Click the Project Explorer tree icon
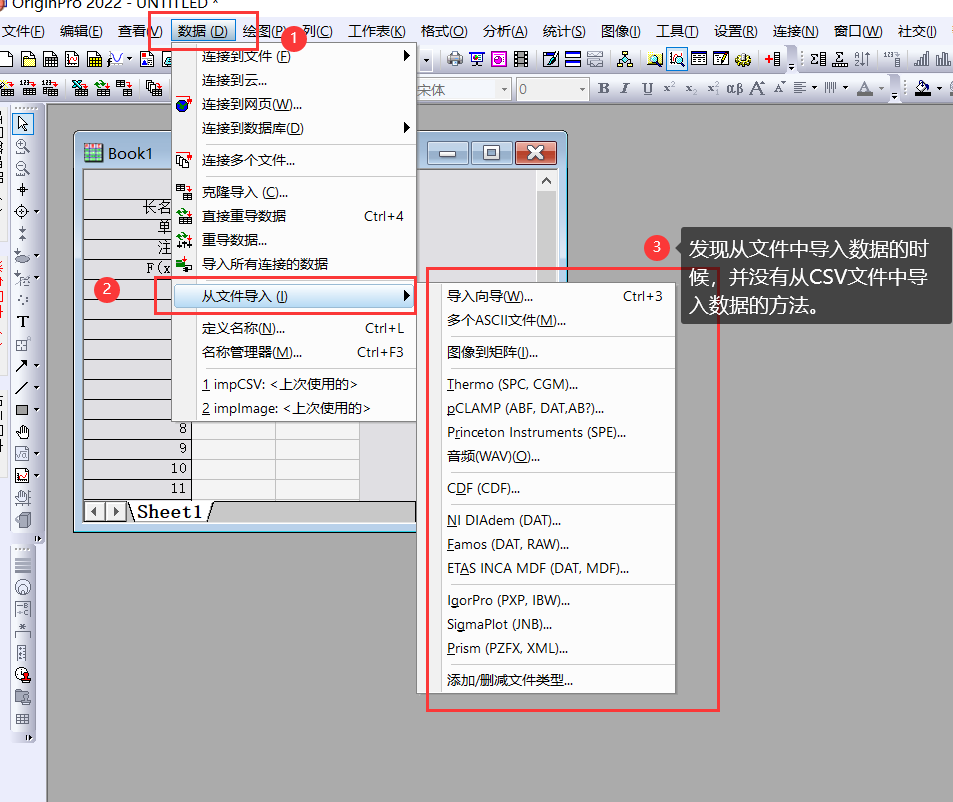 pos(624,59)
